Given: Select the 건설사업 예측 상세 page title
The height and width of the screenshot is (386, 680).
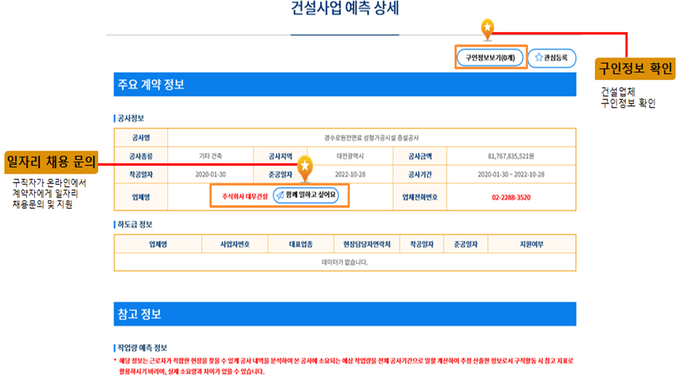Looking at the screenshot, I should coord(345,8).
